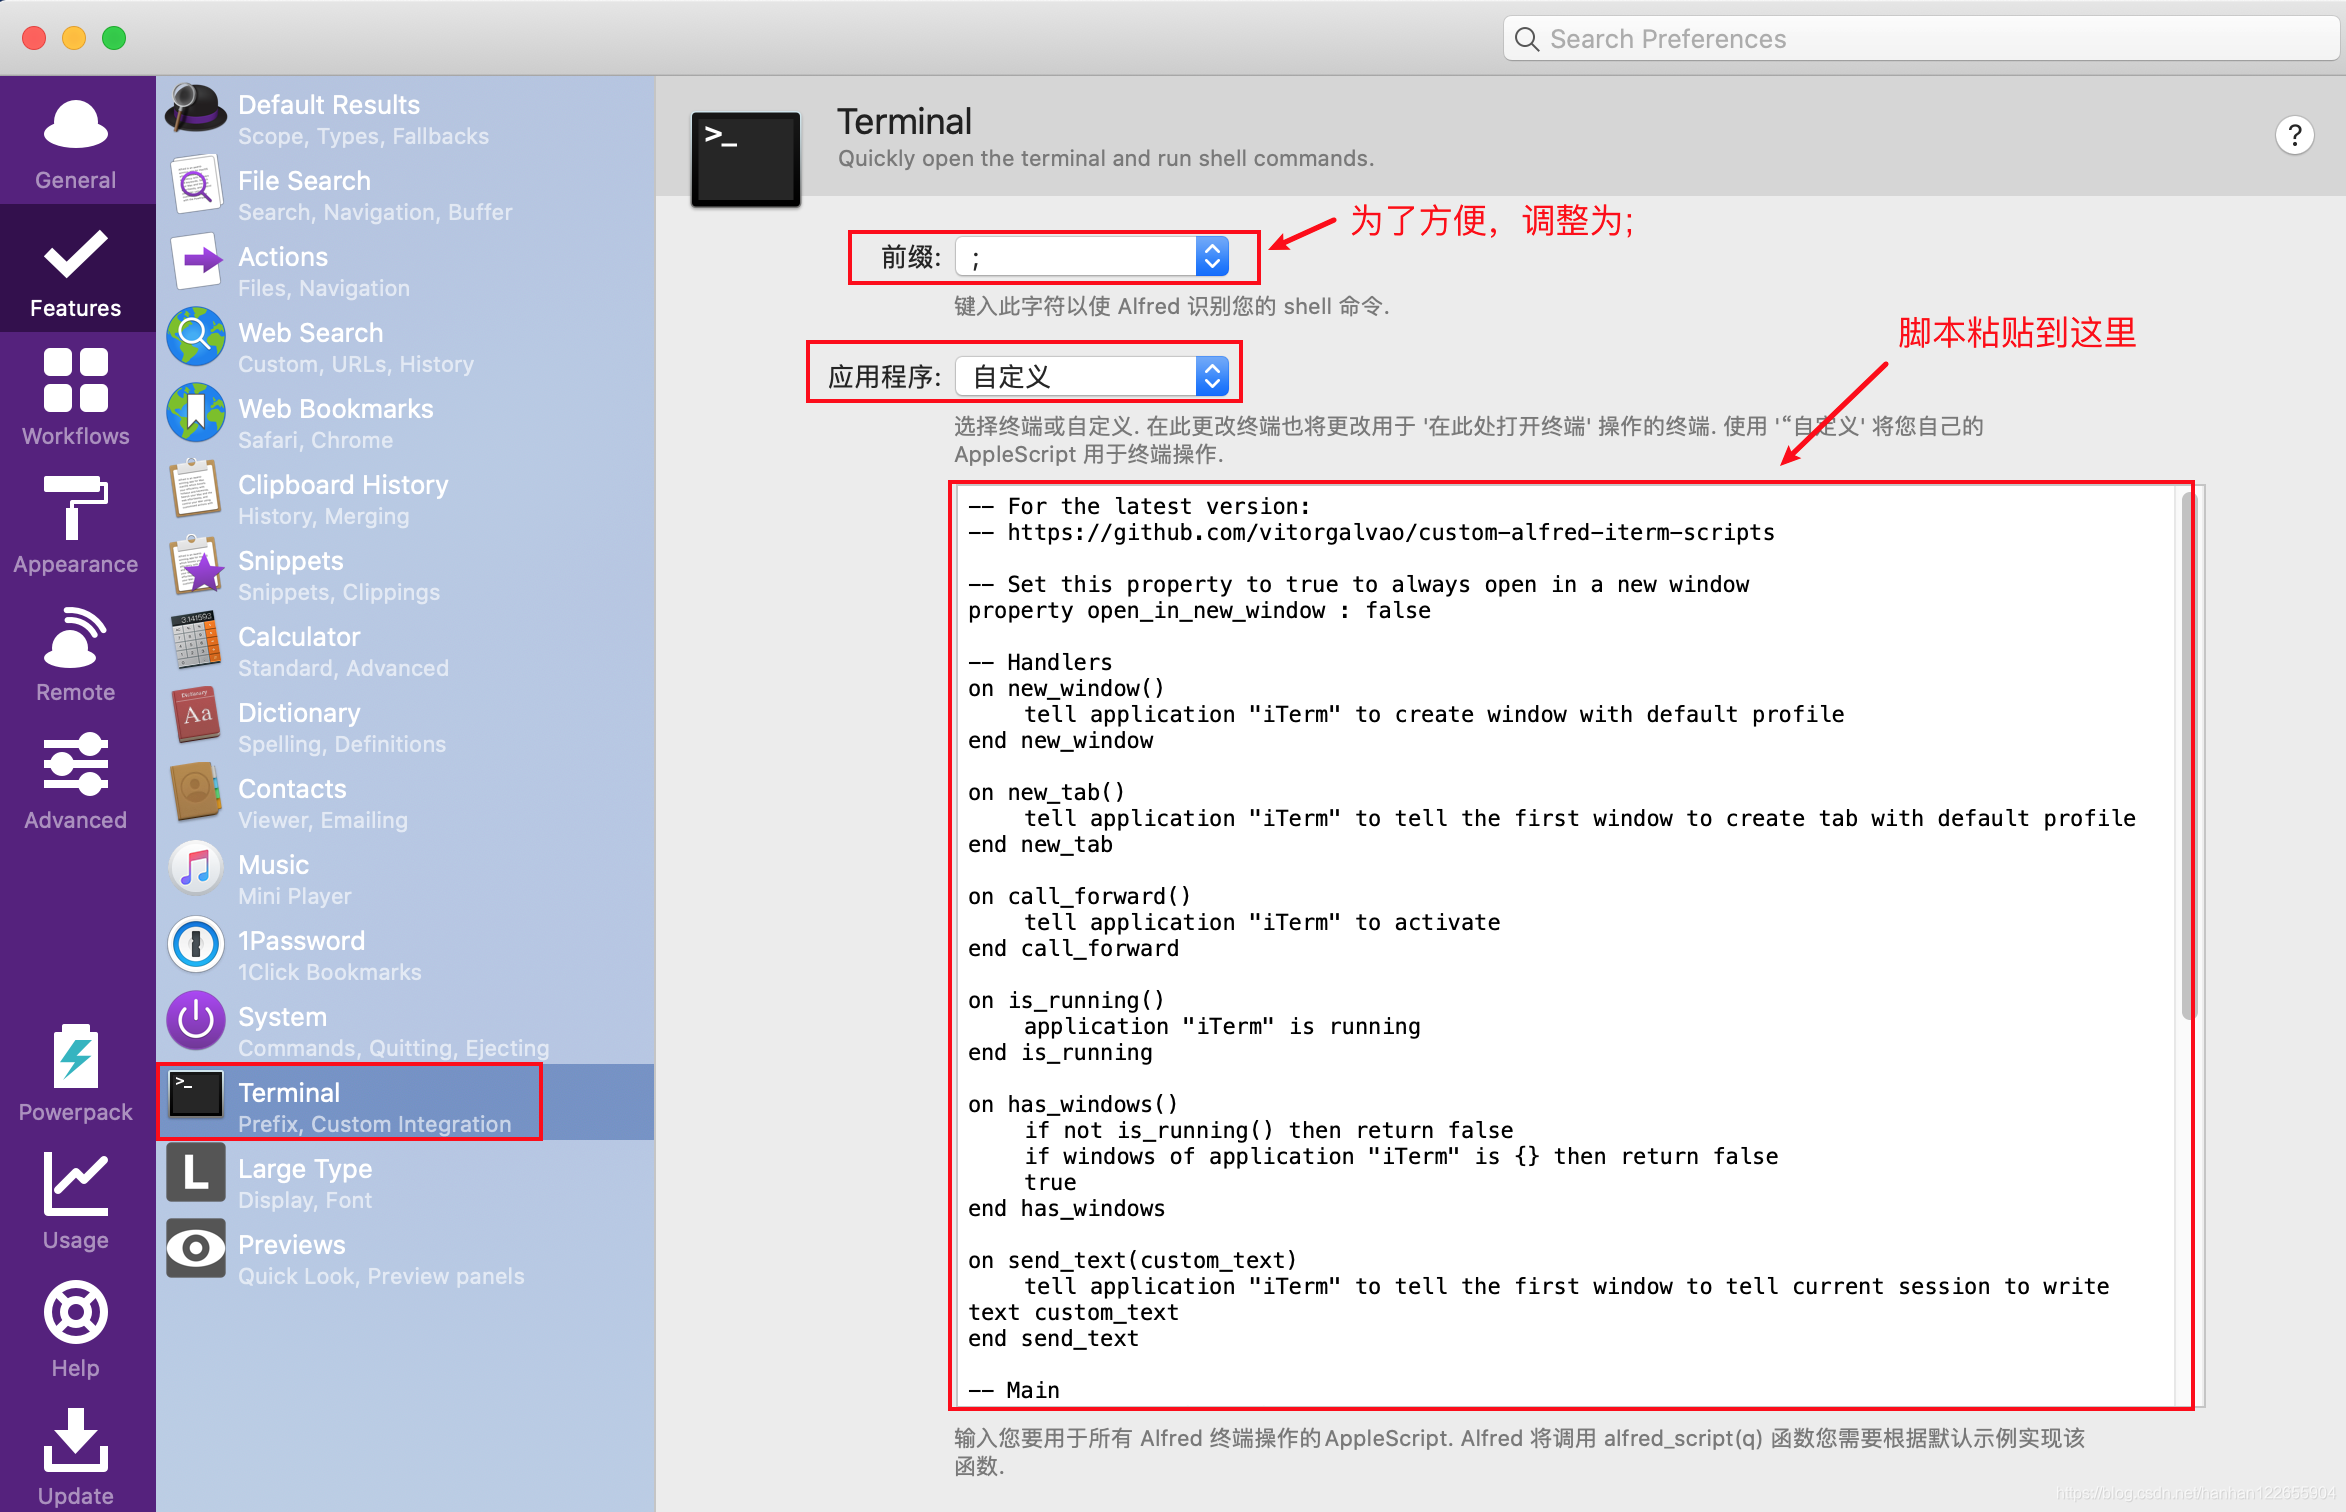The image size is (2346, 1512).
Task: Click the help question mark button
Action: point(2295,135)
